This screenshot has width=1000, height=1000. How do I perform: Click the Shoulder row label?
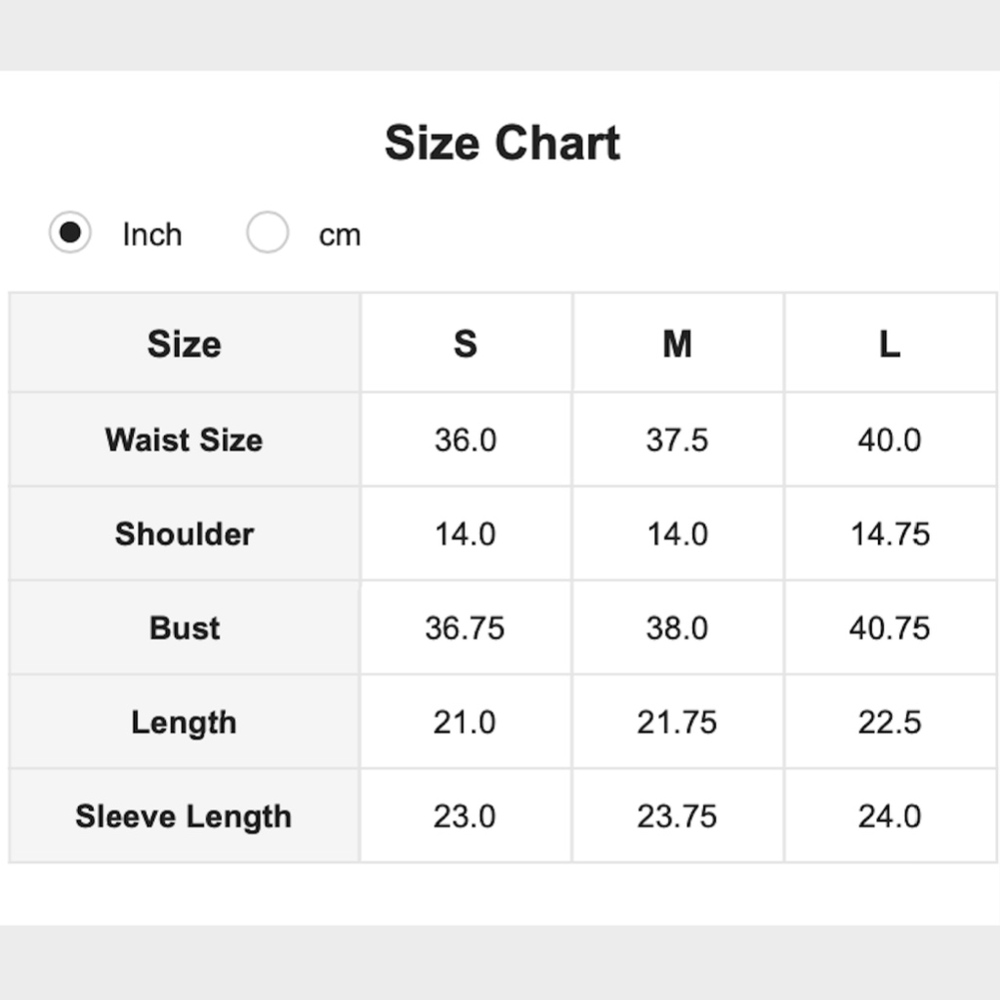coord(184,534)
